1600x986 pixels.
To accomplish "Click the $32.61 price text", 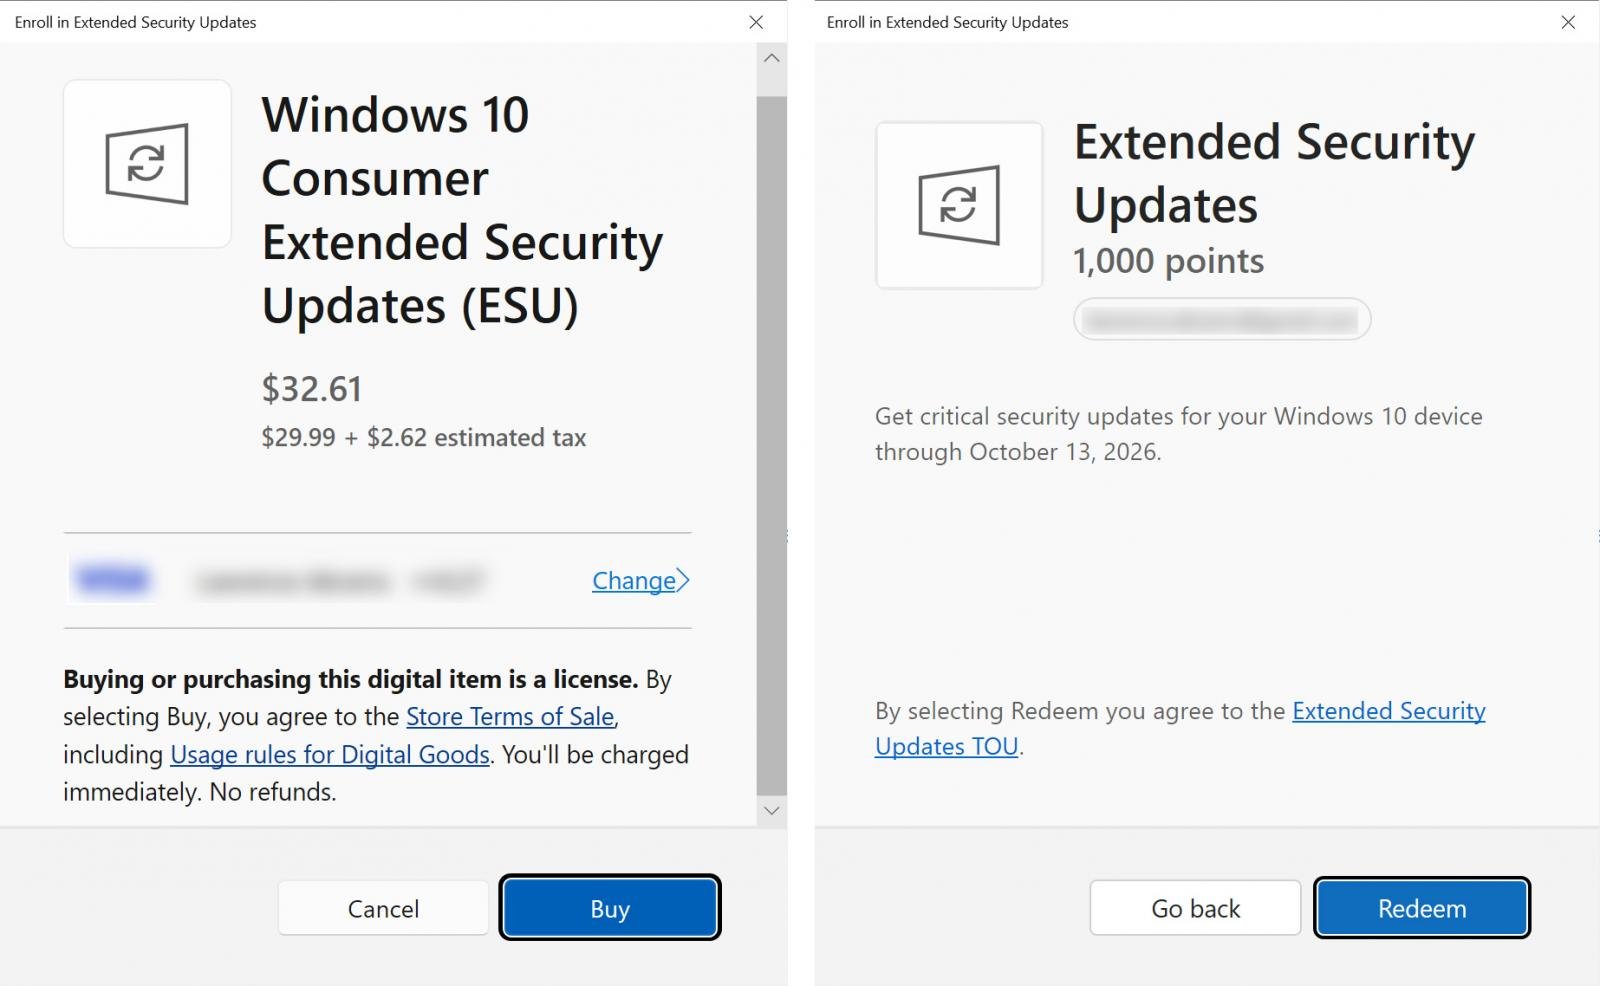I will [312, 389].
